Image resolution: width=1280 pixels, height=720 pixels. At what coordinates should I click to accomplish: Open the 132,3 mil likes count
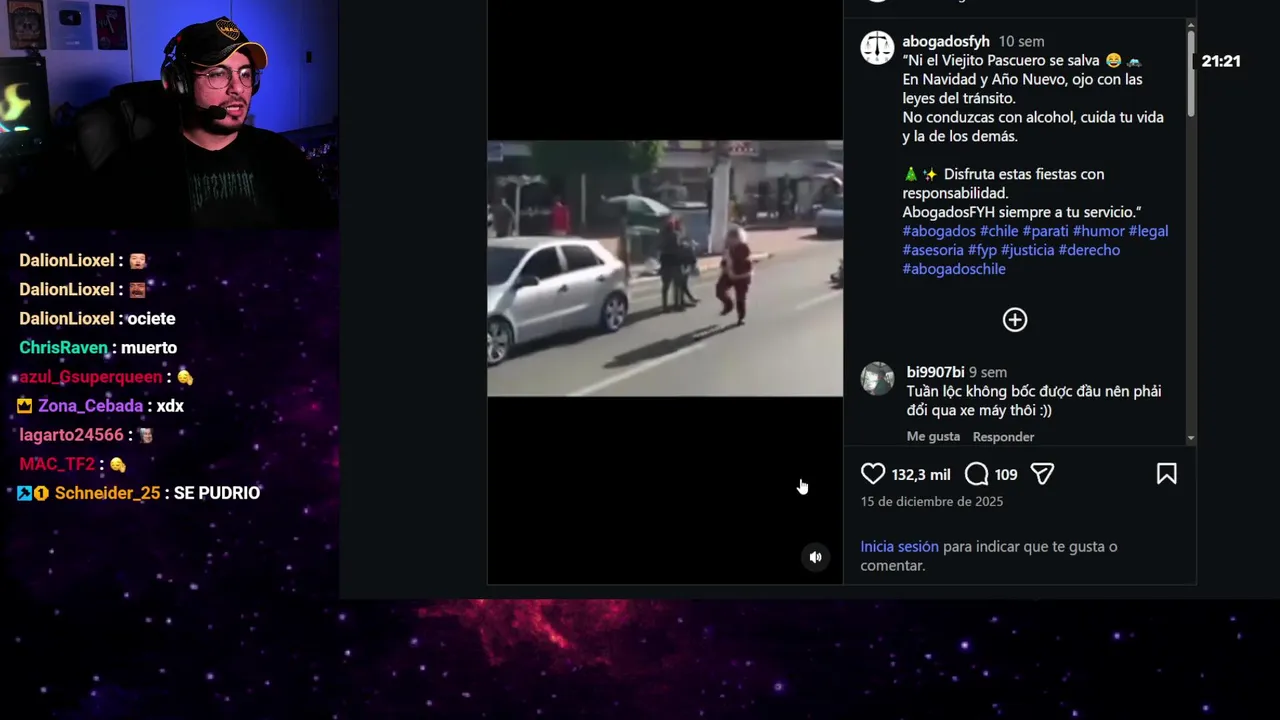click(x=921, y=475)
